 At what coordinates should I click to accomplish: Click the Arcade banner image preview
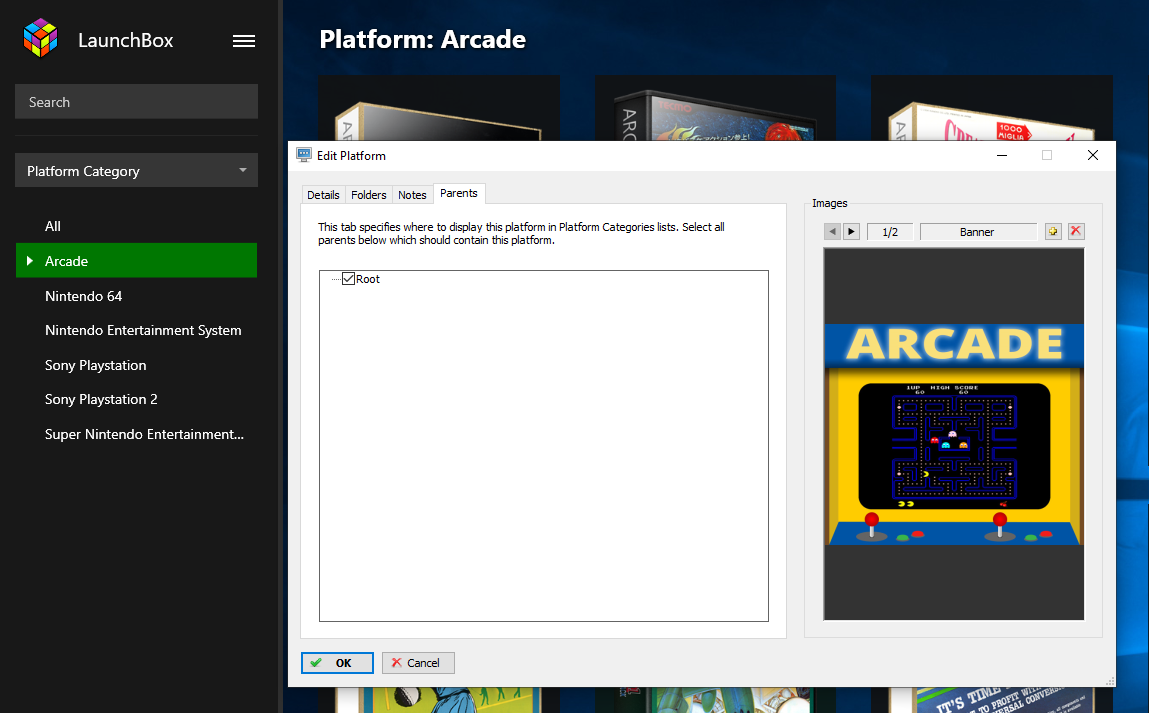point(954,434)
